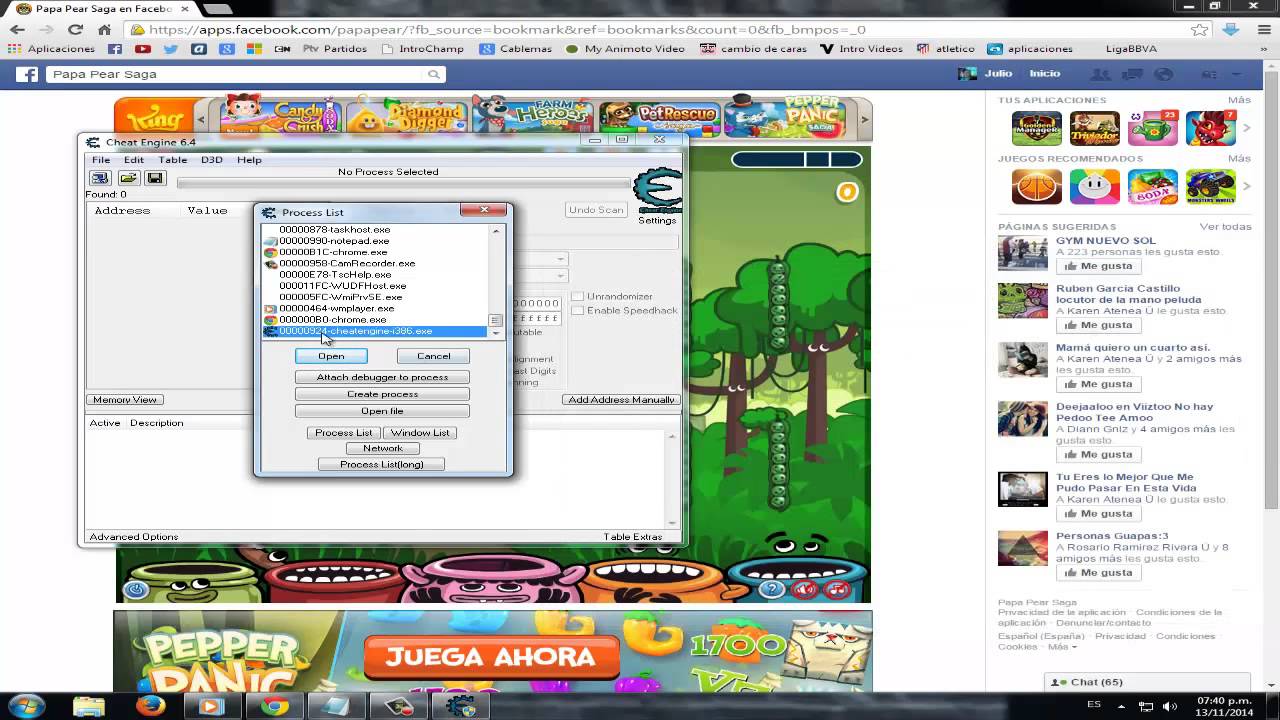Viewport: 1280px width, 720px height.
Task: Click the blue power button in the game
Action: point(136,590)
